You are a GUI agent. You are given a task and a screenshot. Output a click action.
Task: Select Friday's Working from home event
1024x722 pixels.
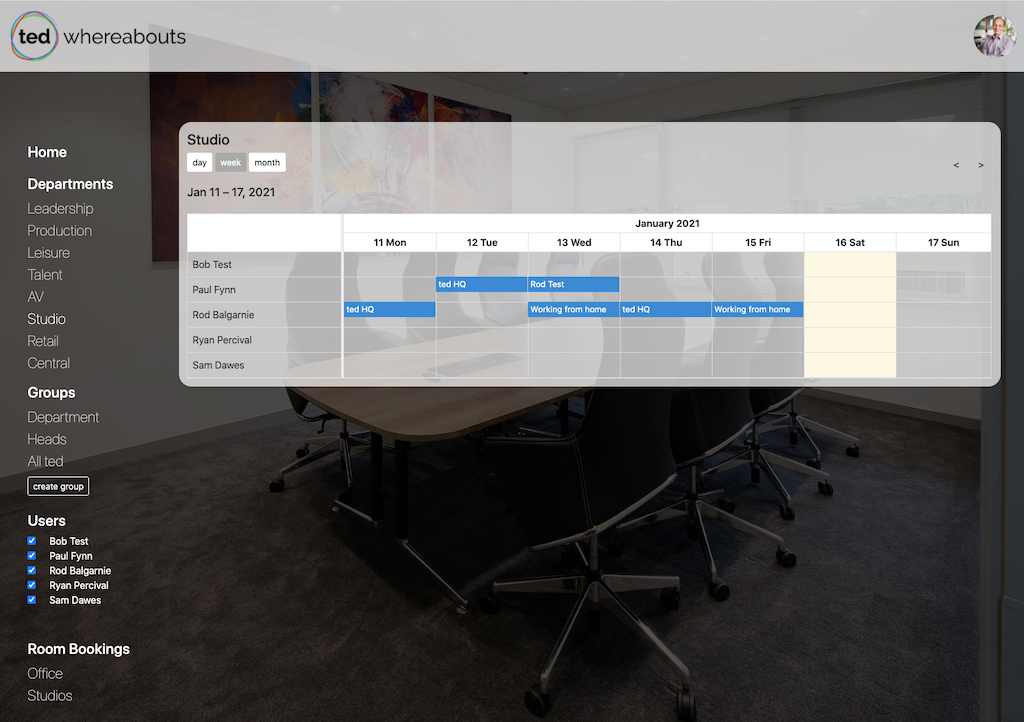coord(757,310)
